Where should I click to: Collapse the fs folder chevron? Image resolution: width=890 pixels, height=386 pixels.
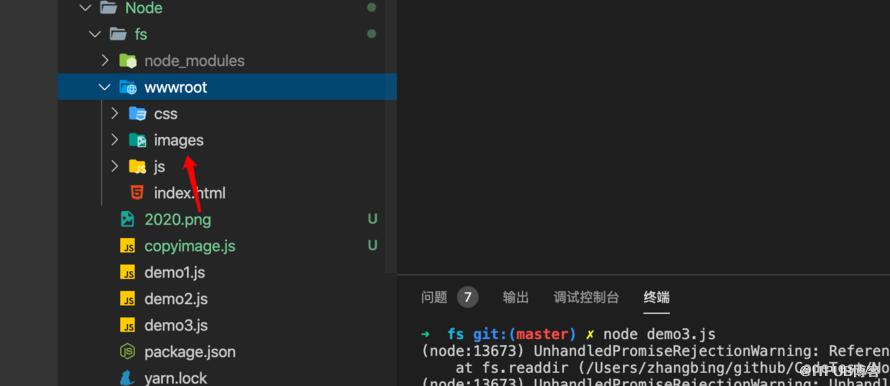coord(95,35)
